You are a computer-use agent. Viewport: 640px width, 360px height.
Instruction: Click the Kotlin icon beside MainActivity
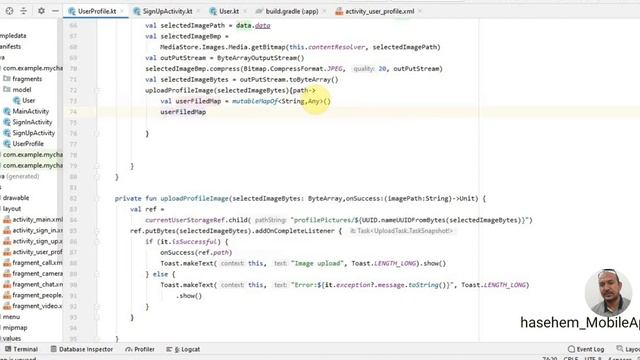tap(7, 111)
